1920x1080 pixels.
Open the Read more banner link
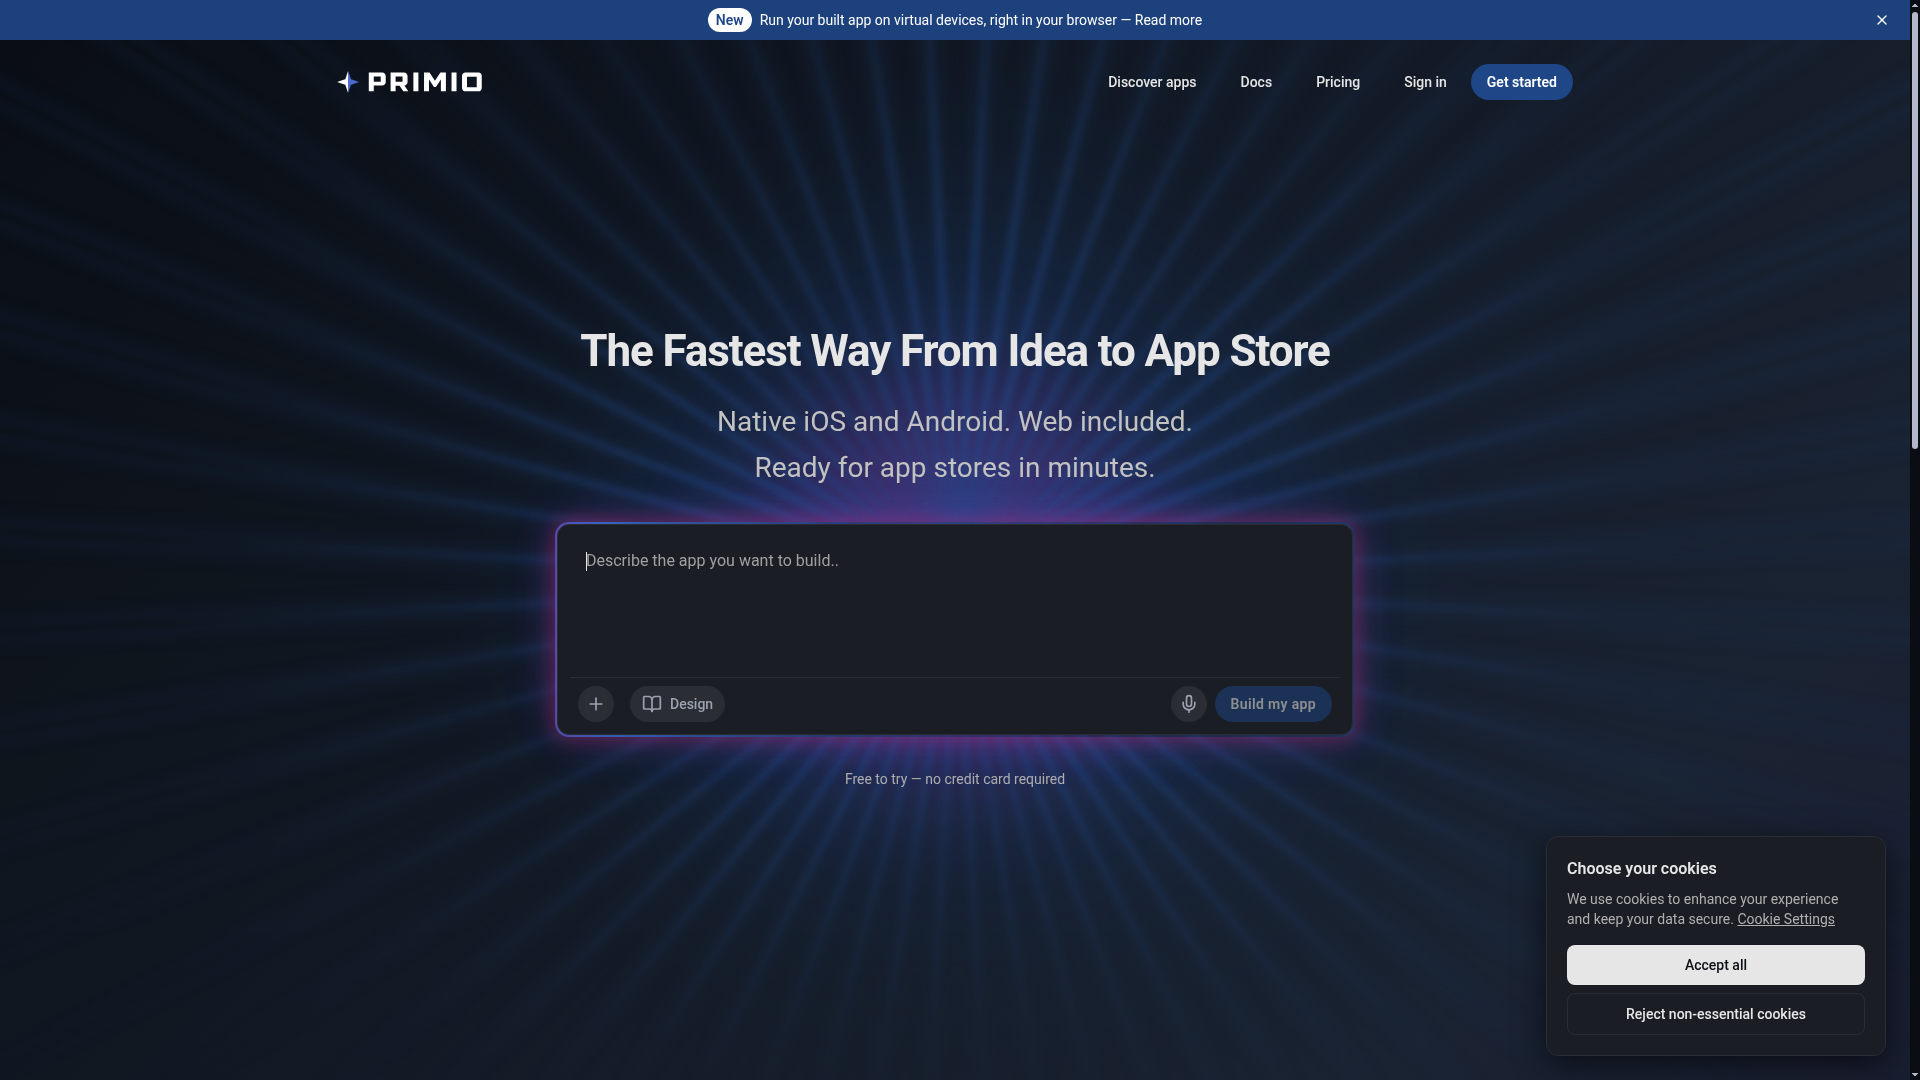click(1168, 20)
